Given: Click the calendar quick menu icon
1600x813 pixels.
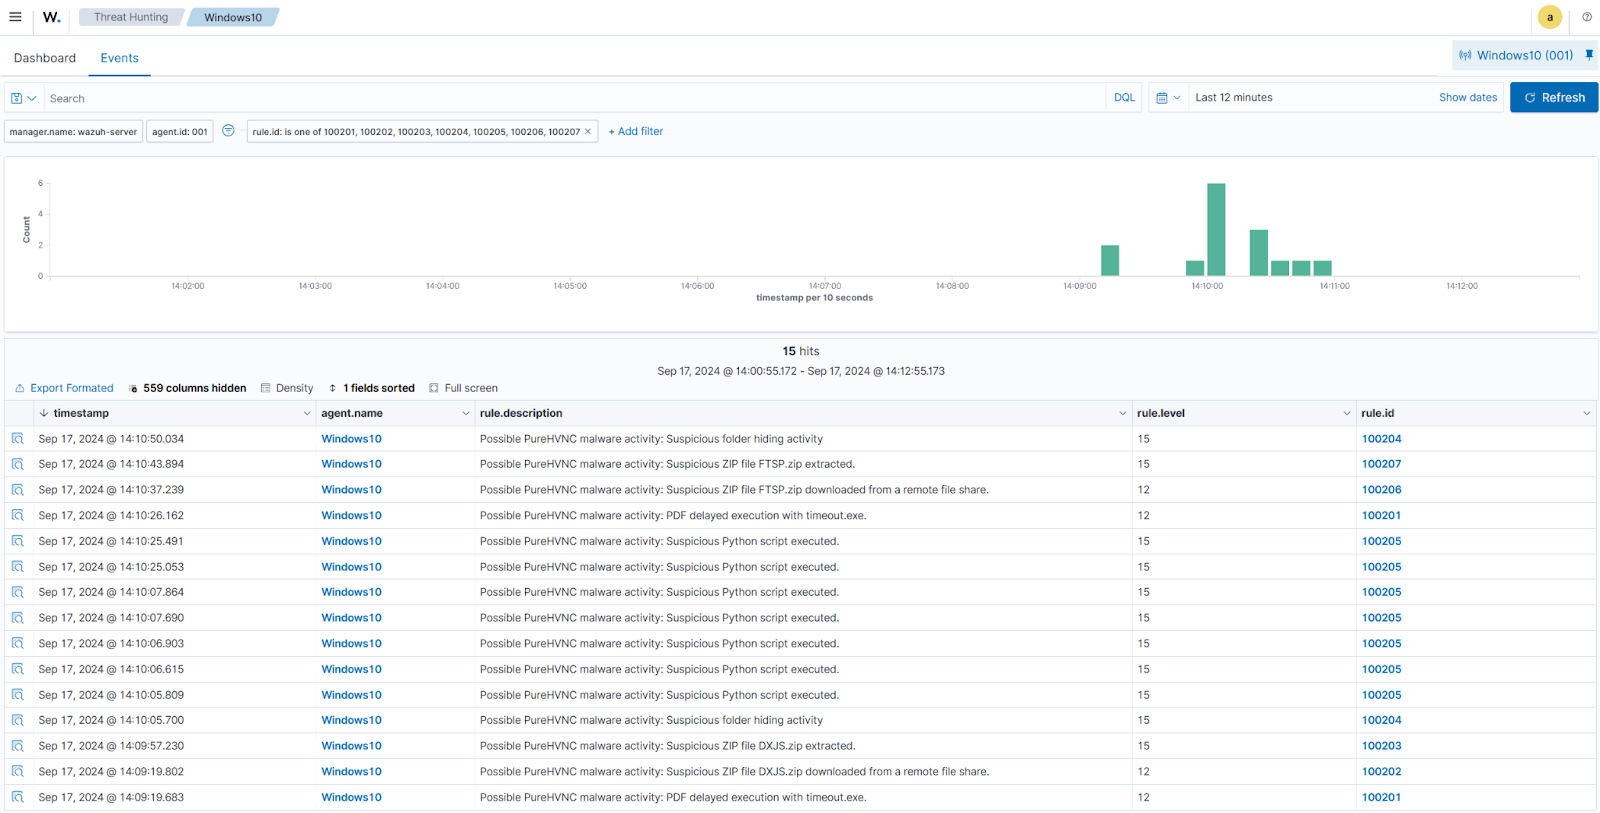Looking at the screenshot, I should [x=1168, y=98].
